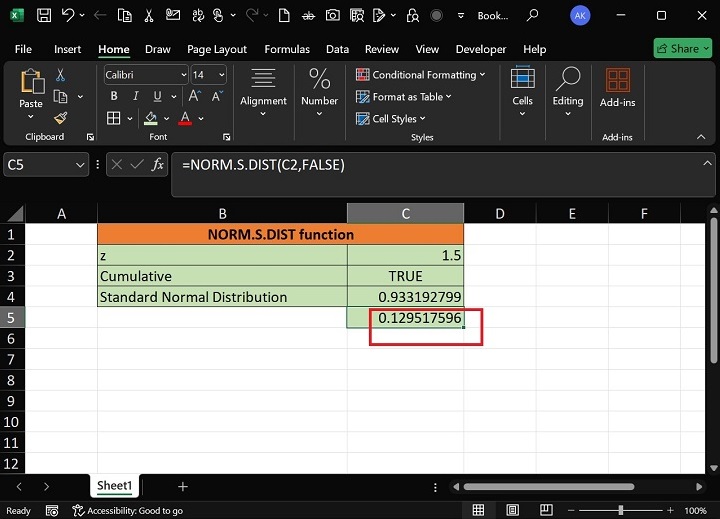This screenshot has height=519, width=720.
Task: Expand the Name Box dropdown arrow
Action: coord(80,165)
